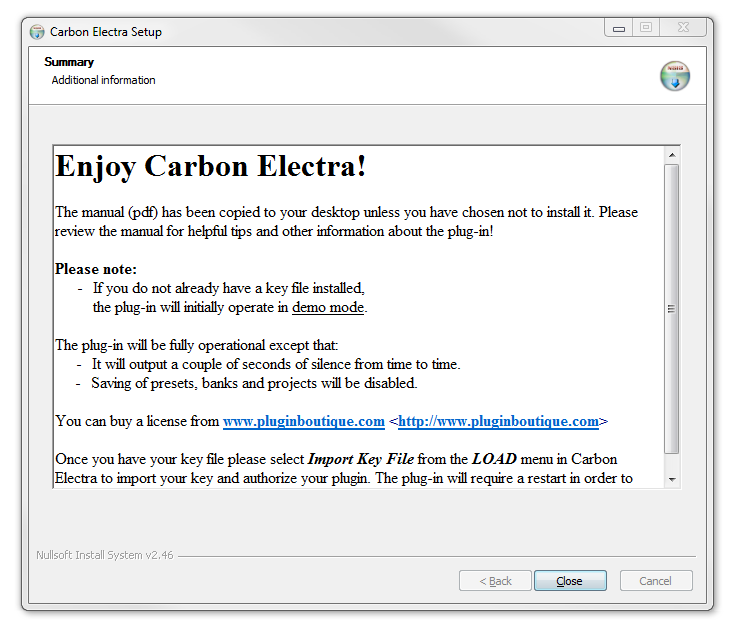Click the 'Enjoy Carbon Electra!' heading
The height and width of the screenshot is (627, 742).
click(211, 167)
